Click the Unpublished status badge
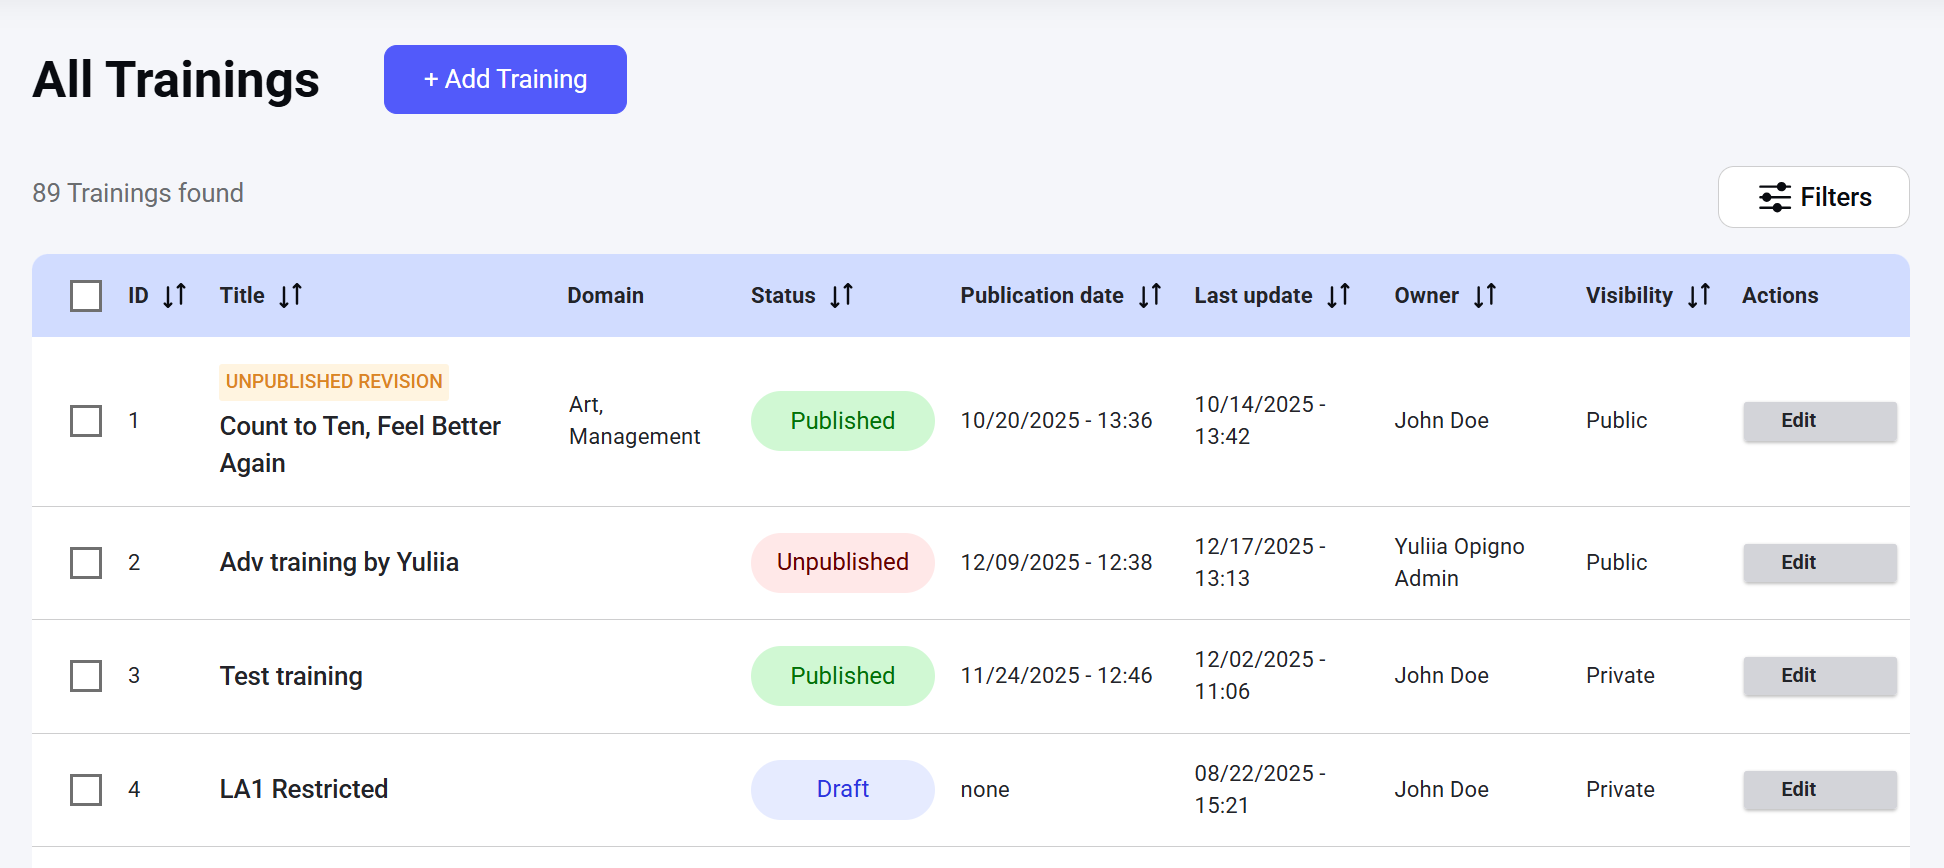 coord(843,563)
